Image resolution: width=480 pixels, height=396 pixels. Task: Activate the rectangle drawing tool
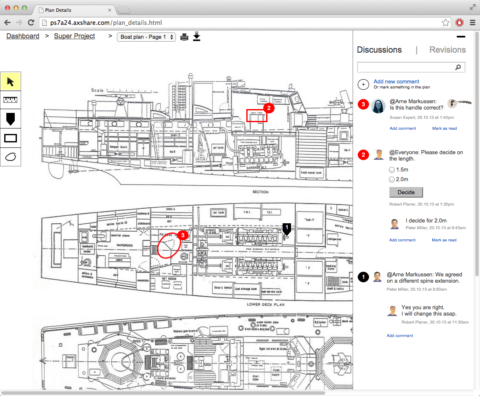click(x=10, y=138)
